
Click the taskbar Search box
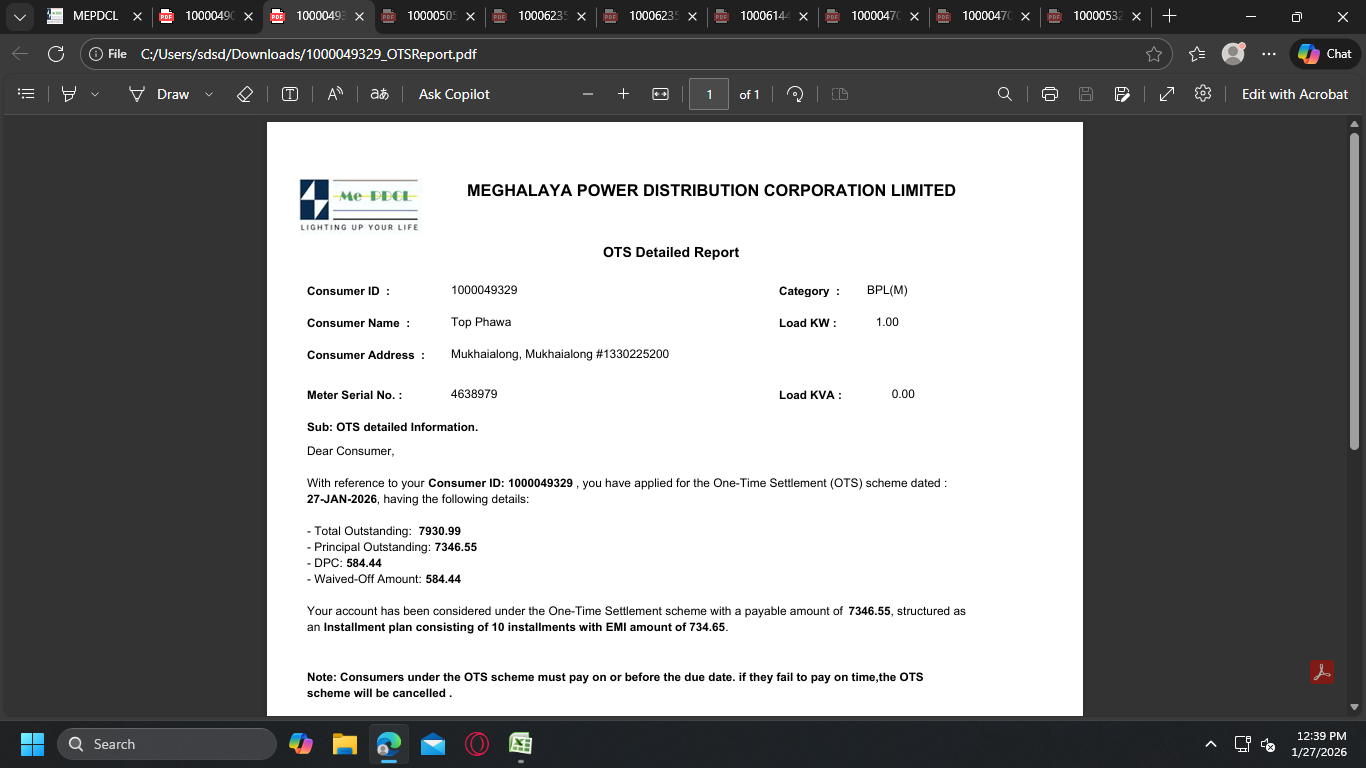point(167,744)
